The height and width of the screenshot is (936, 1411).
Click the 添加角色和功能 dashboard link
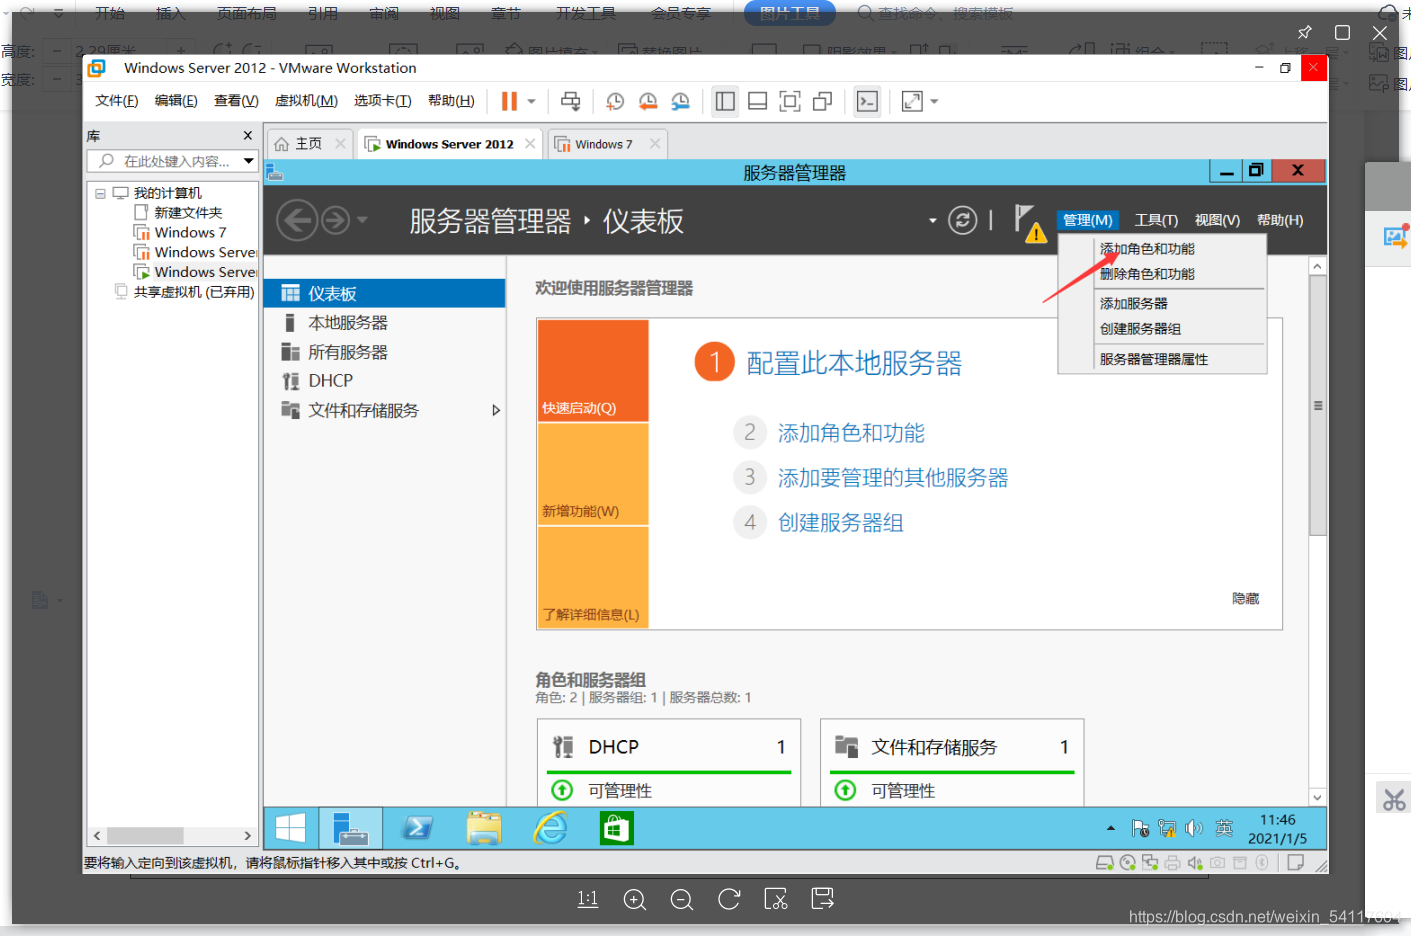(x=851, y=433)
